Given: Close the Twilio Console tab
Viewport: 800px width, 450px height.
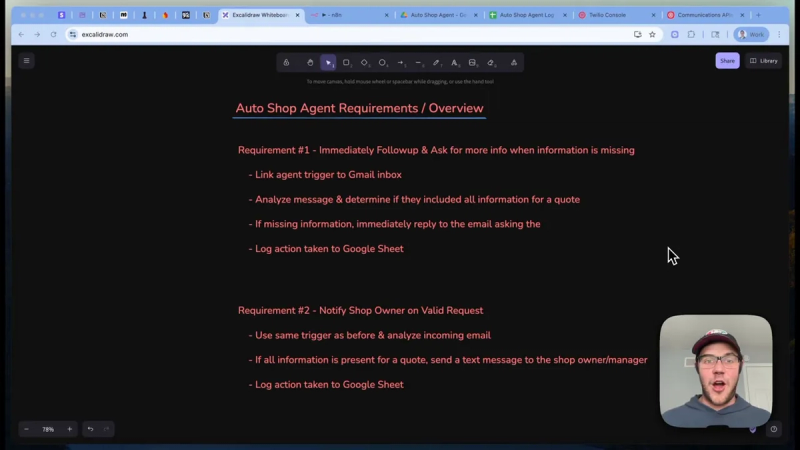Looking at the screenshot, I should point(653,15).
